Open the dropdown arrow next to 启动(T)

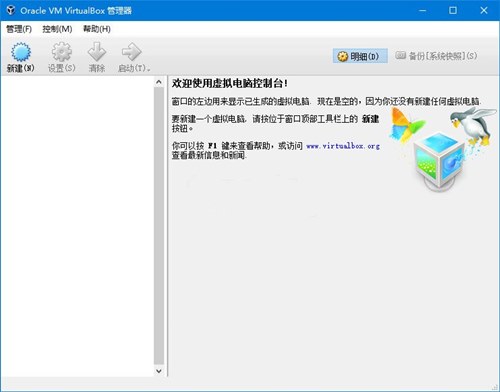pos(149,69)
